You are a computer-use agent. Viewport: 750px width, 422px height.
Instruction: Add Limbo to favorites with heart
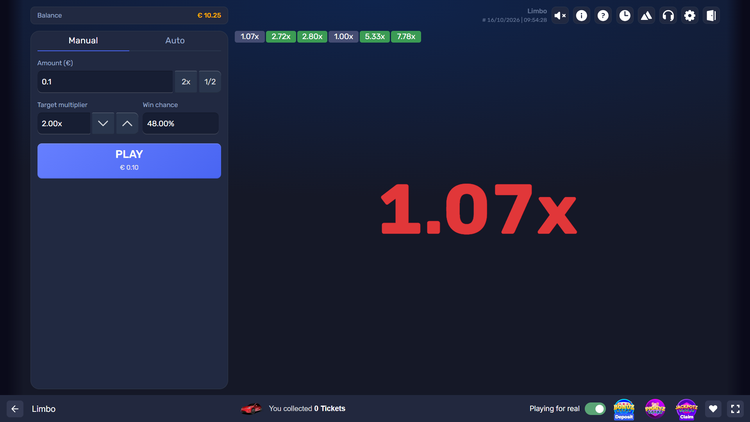(713, 409)
